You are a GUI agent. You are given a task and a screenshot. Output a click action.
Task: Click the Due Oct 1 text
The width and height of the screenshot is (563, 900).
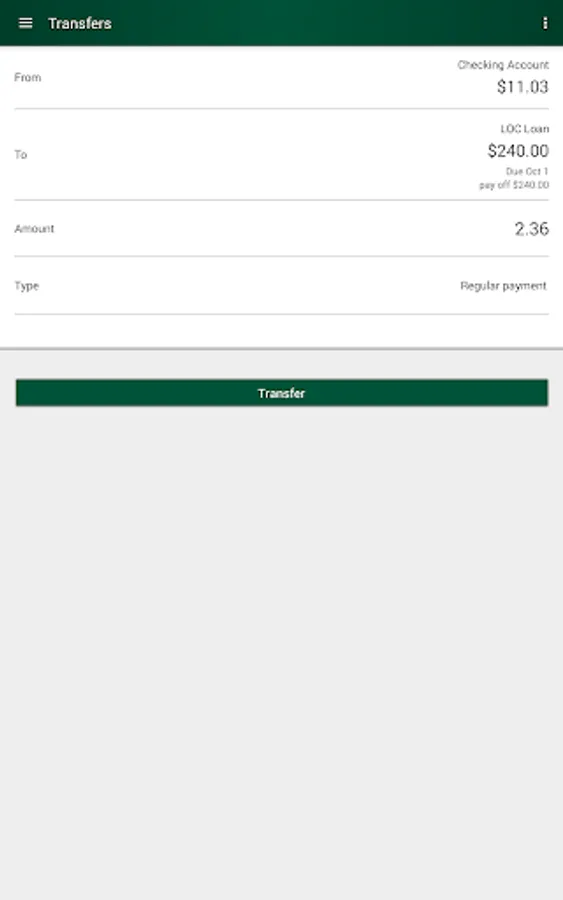(x=527, y=171)
